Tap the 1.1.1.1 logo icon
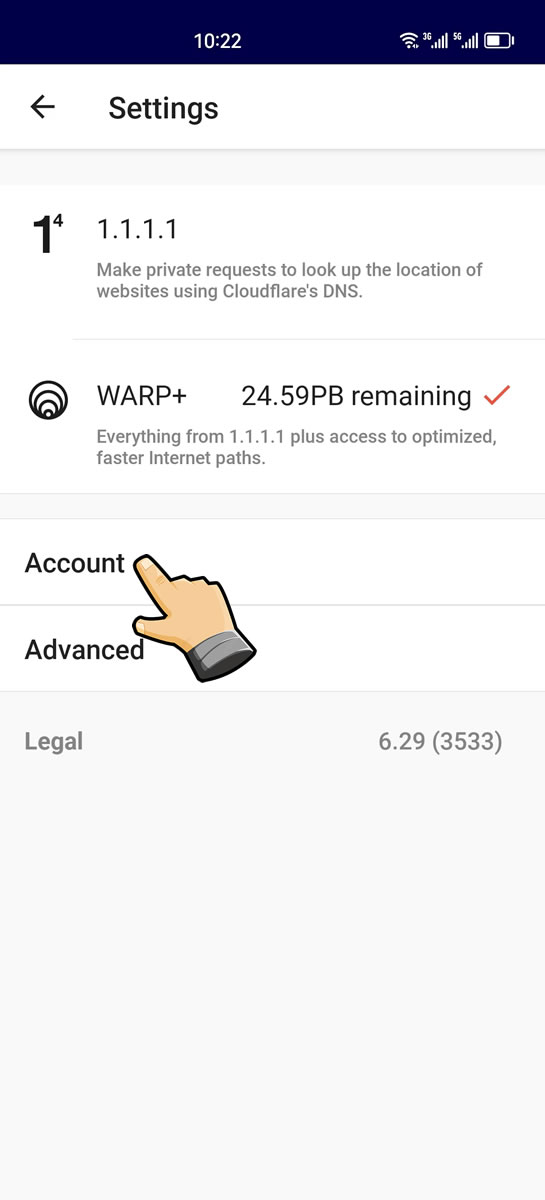Viewport: 545px width, 1200px height. point(47,233)
